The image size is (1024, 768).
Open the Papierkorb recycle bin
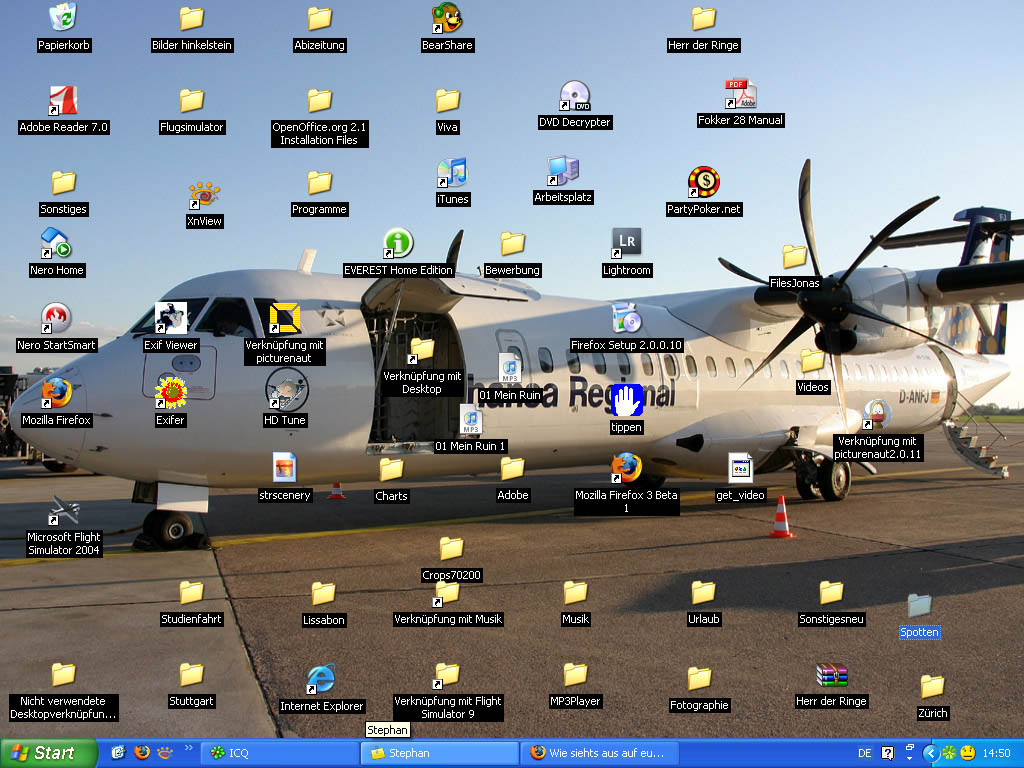click(x=64, y=18)
